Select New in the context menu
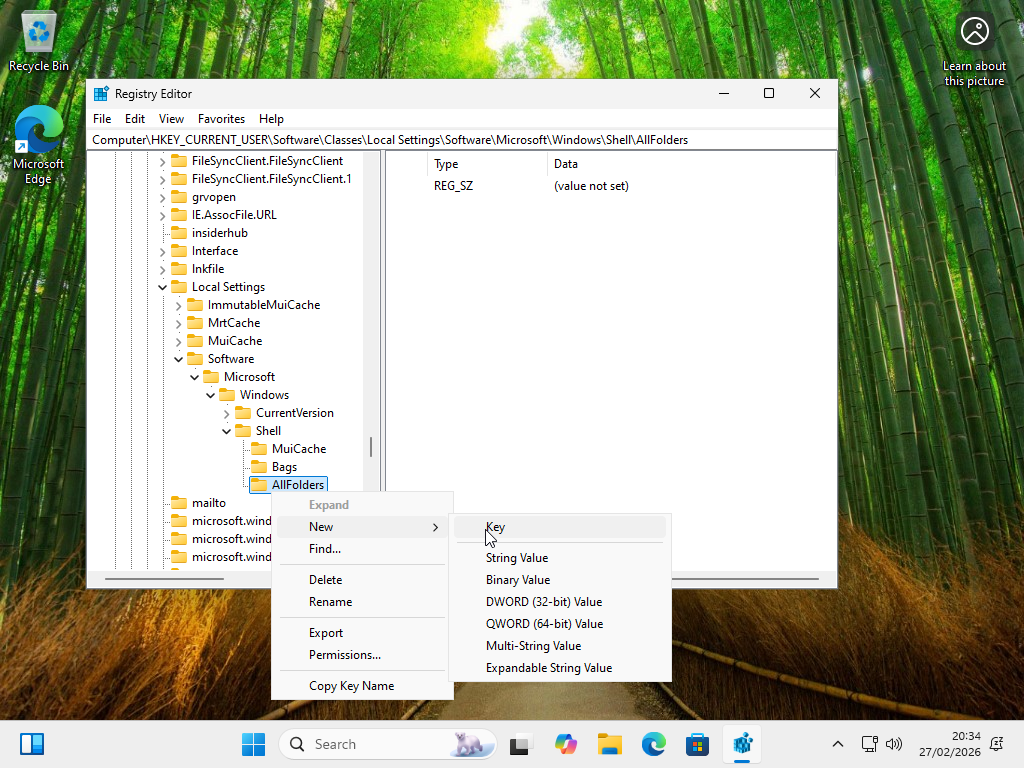 (362, 527)
